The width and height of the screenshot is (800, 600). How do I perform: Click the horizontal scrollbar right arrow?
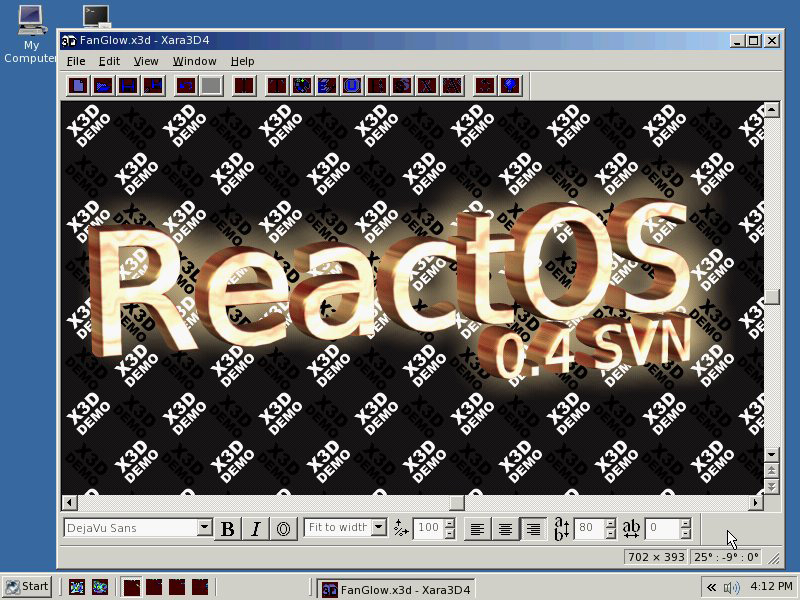(756, 503)
